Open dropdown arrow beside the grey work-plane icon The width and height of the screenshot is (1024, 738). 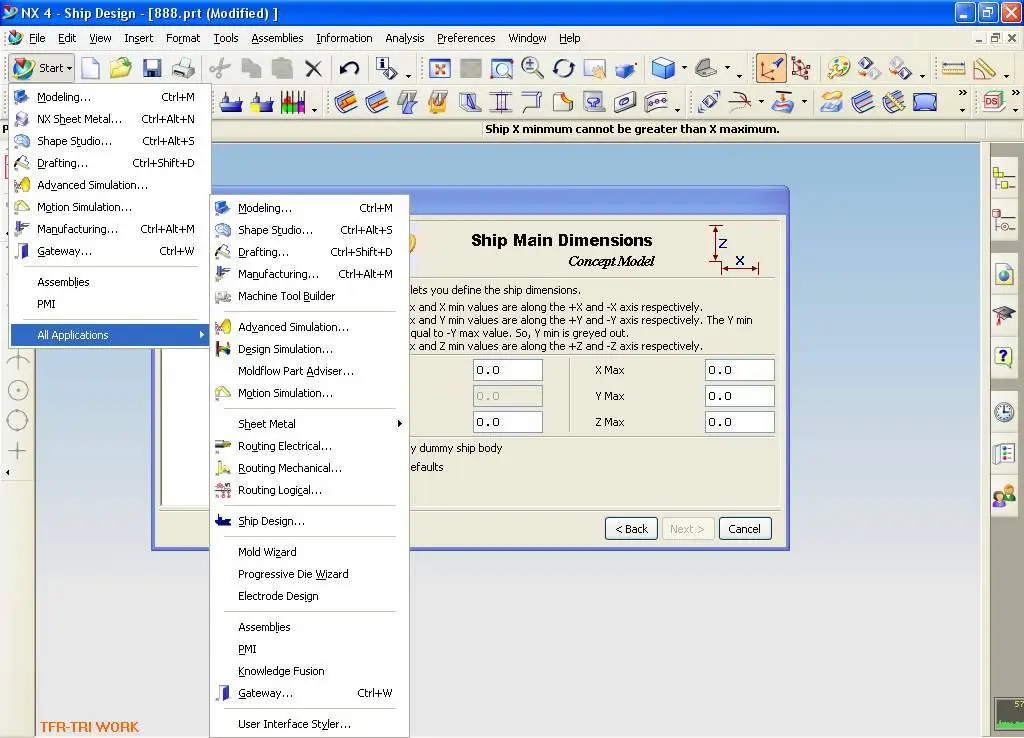727,68
